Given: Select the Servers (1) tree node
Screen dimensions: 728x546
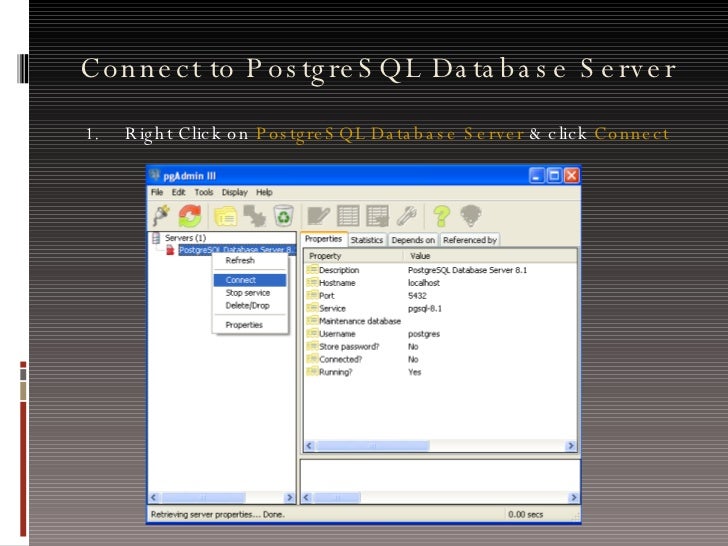Looking at the screenshot, I should point(185,238).
